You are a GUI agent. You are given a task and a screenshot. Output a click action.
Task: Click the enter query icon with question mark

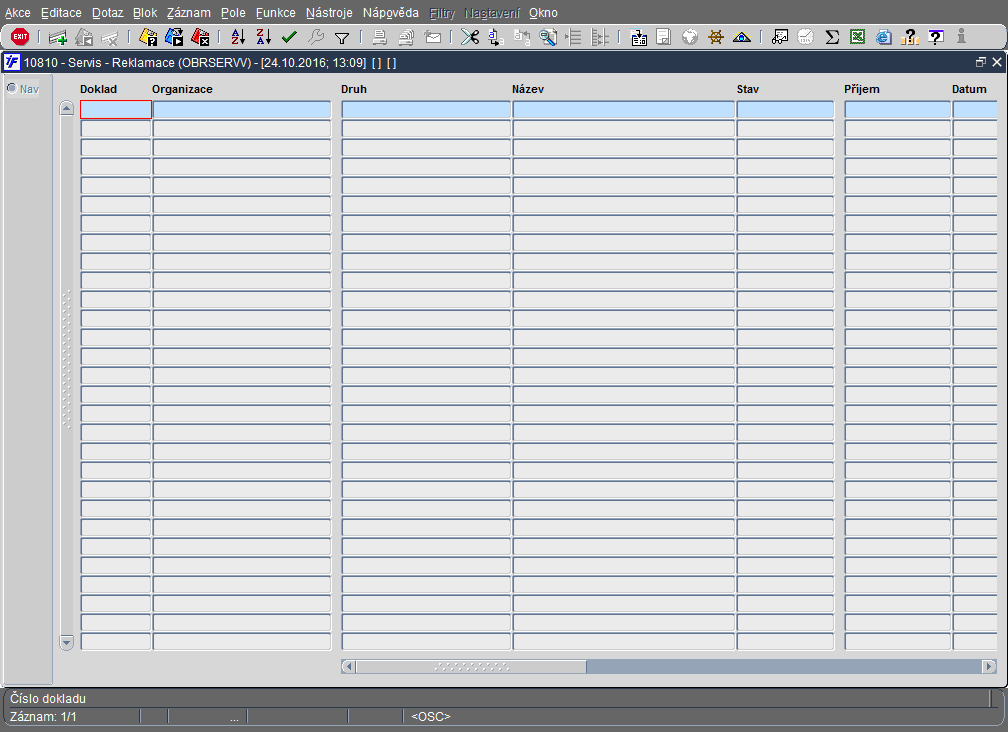(x=148, y=37)
